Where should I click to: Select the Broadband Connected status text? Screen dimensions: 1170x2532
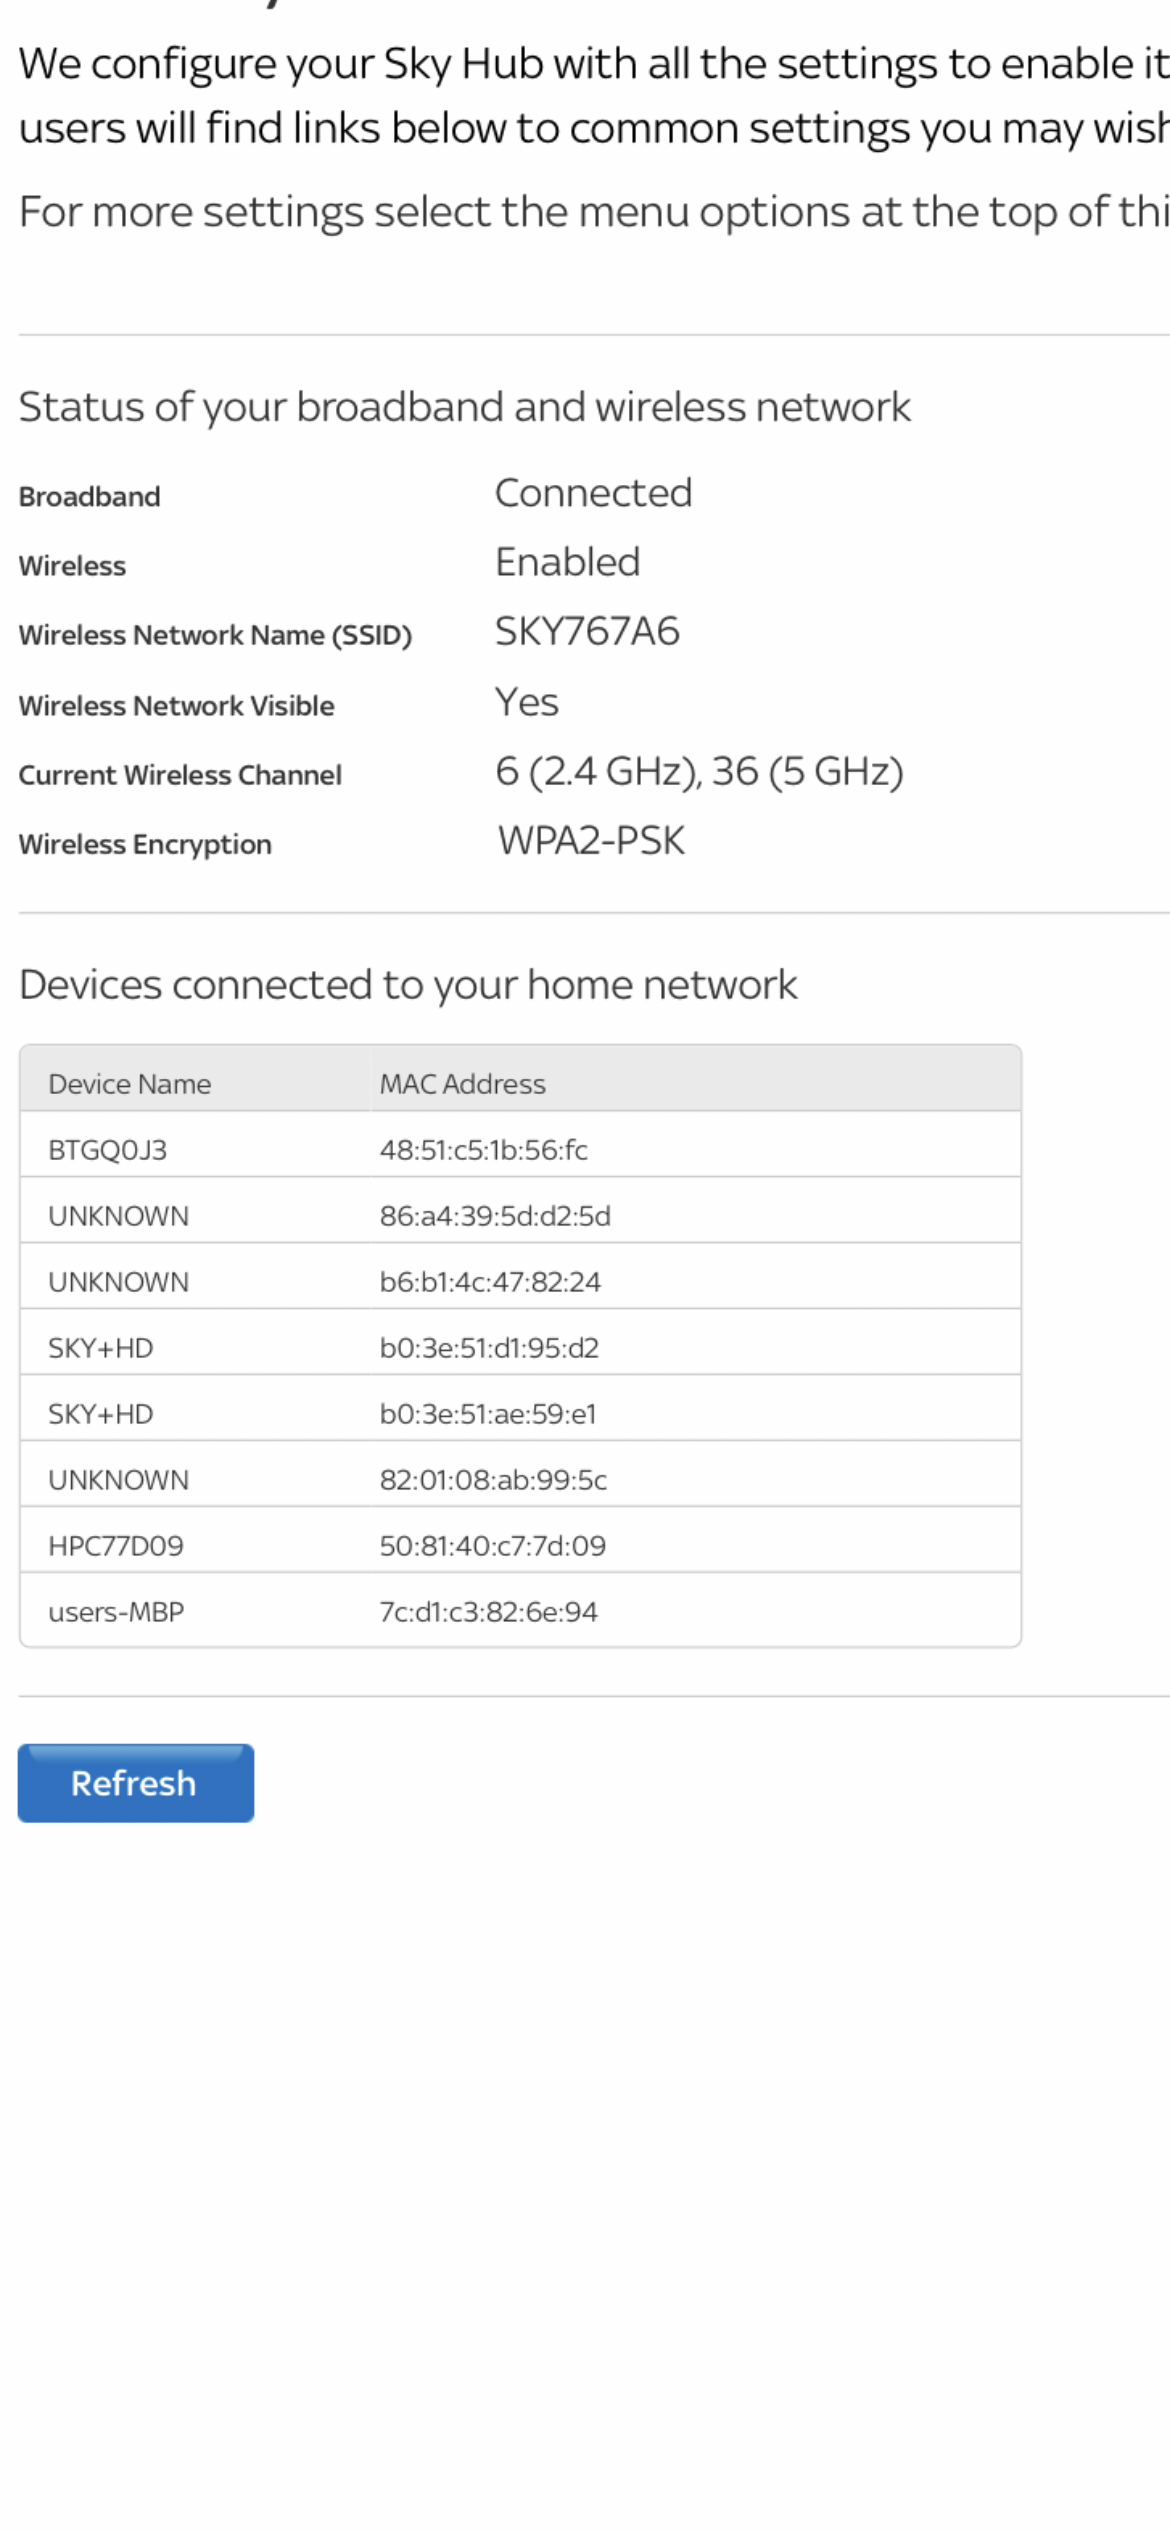click(594, 492)
